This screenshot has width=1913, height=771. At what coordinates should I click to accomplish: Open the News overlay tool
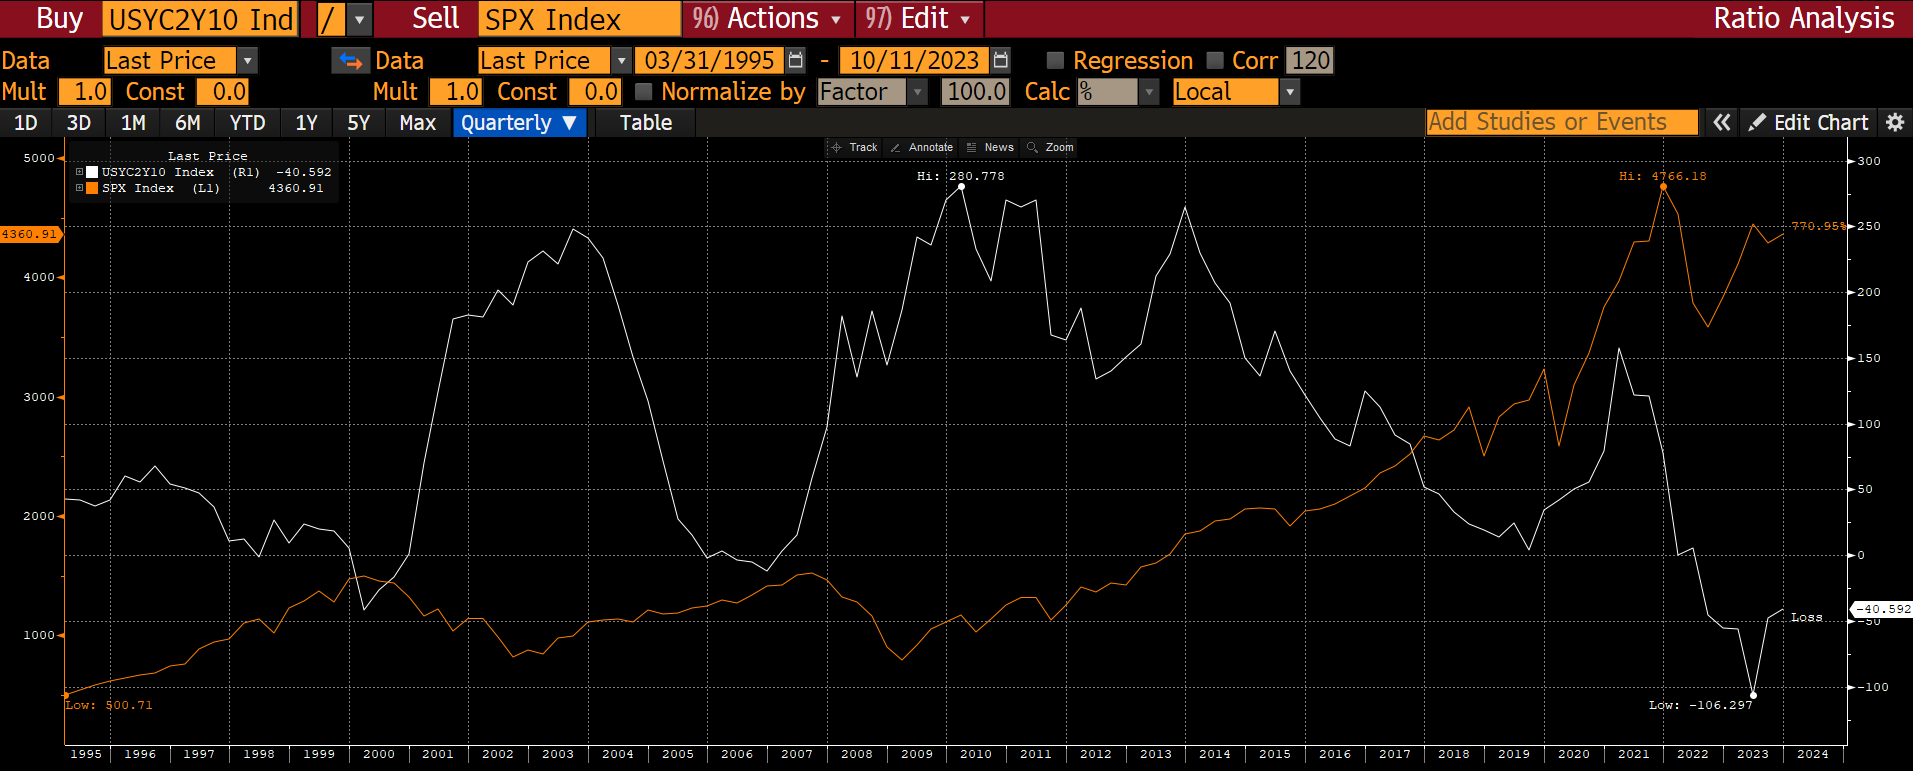pyautogui.click(x=990, y=147)
